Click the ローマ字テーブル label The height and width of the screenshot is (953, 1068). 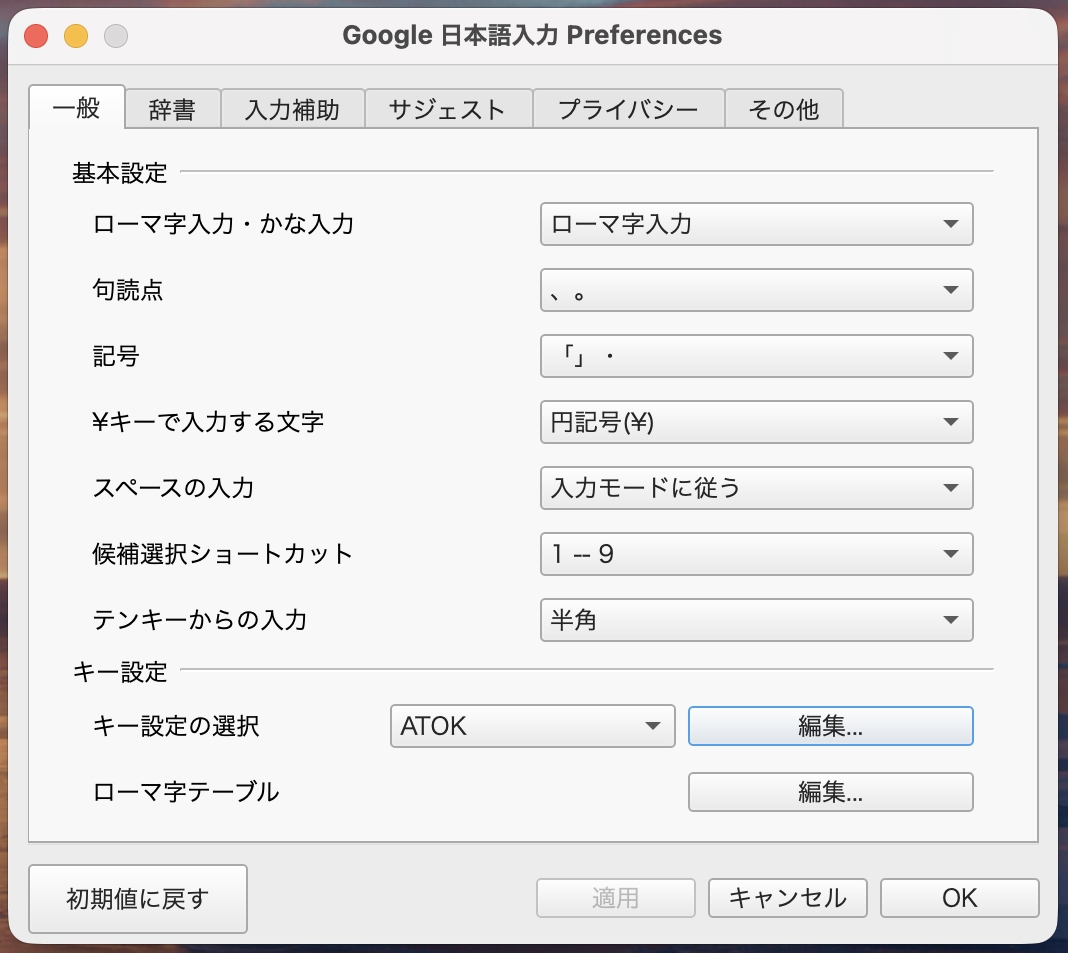[x=186, y=792]
